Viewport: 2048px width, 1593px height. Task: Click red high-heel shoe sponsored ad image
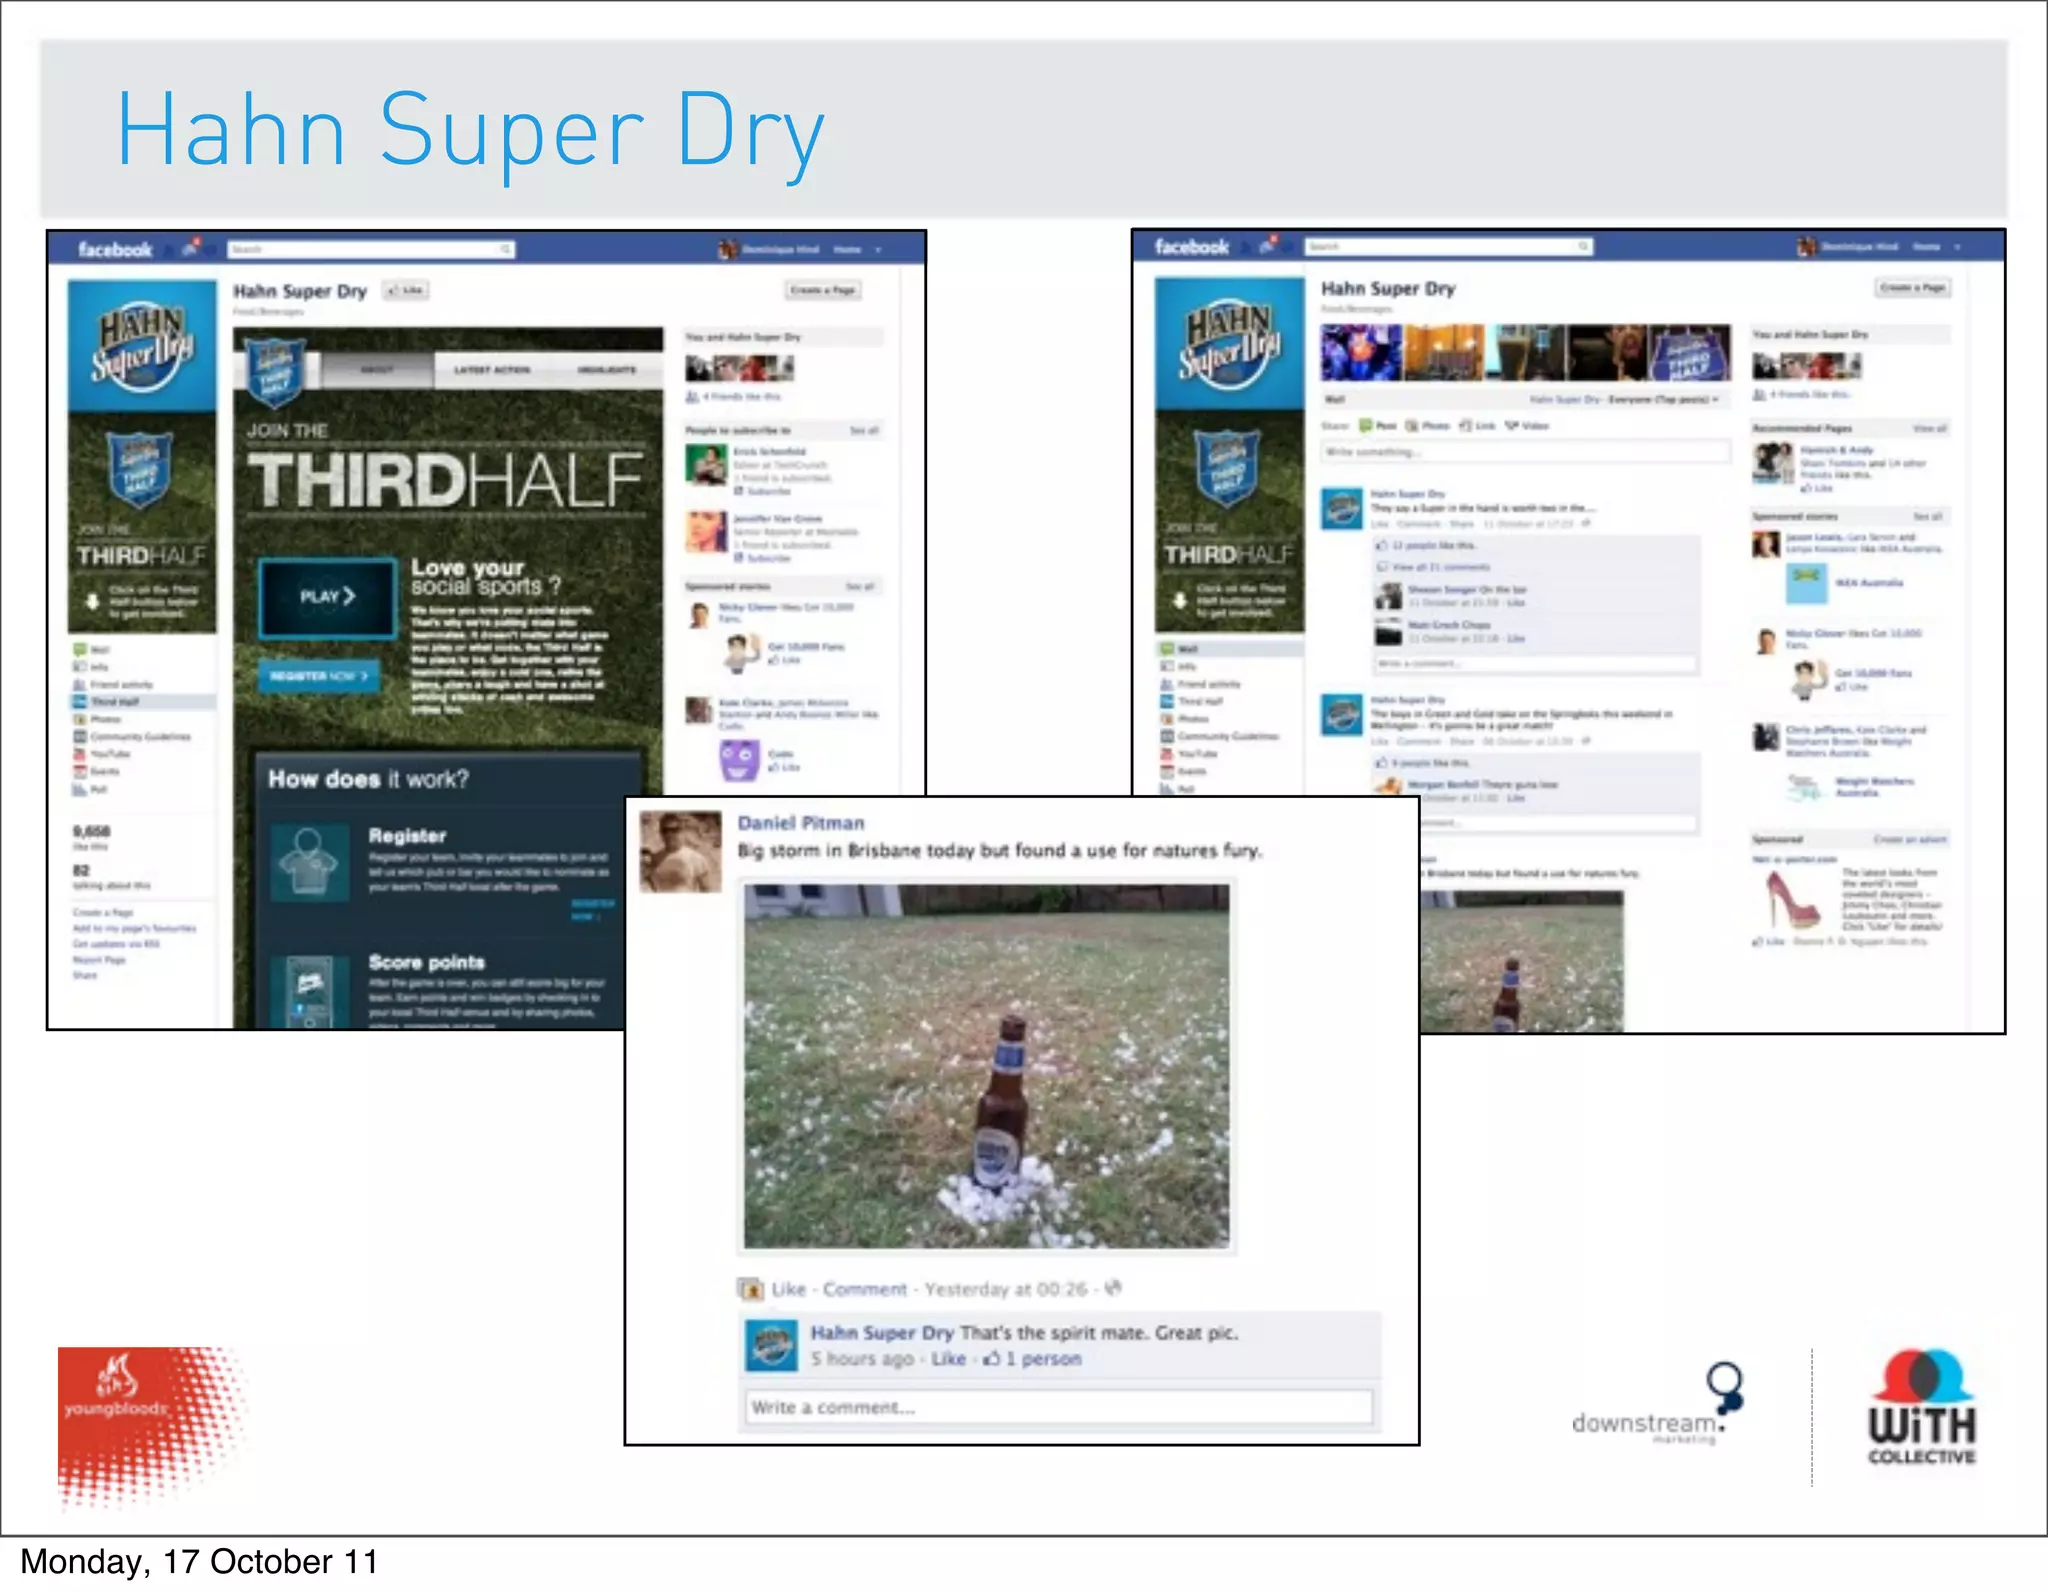pyautogui.click(x=1795, y=900)
